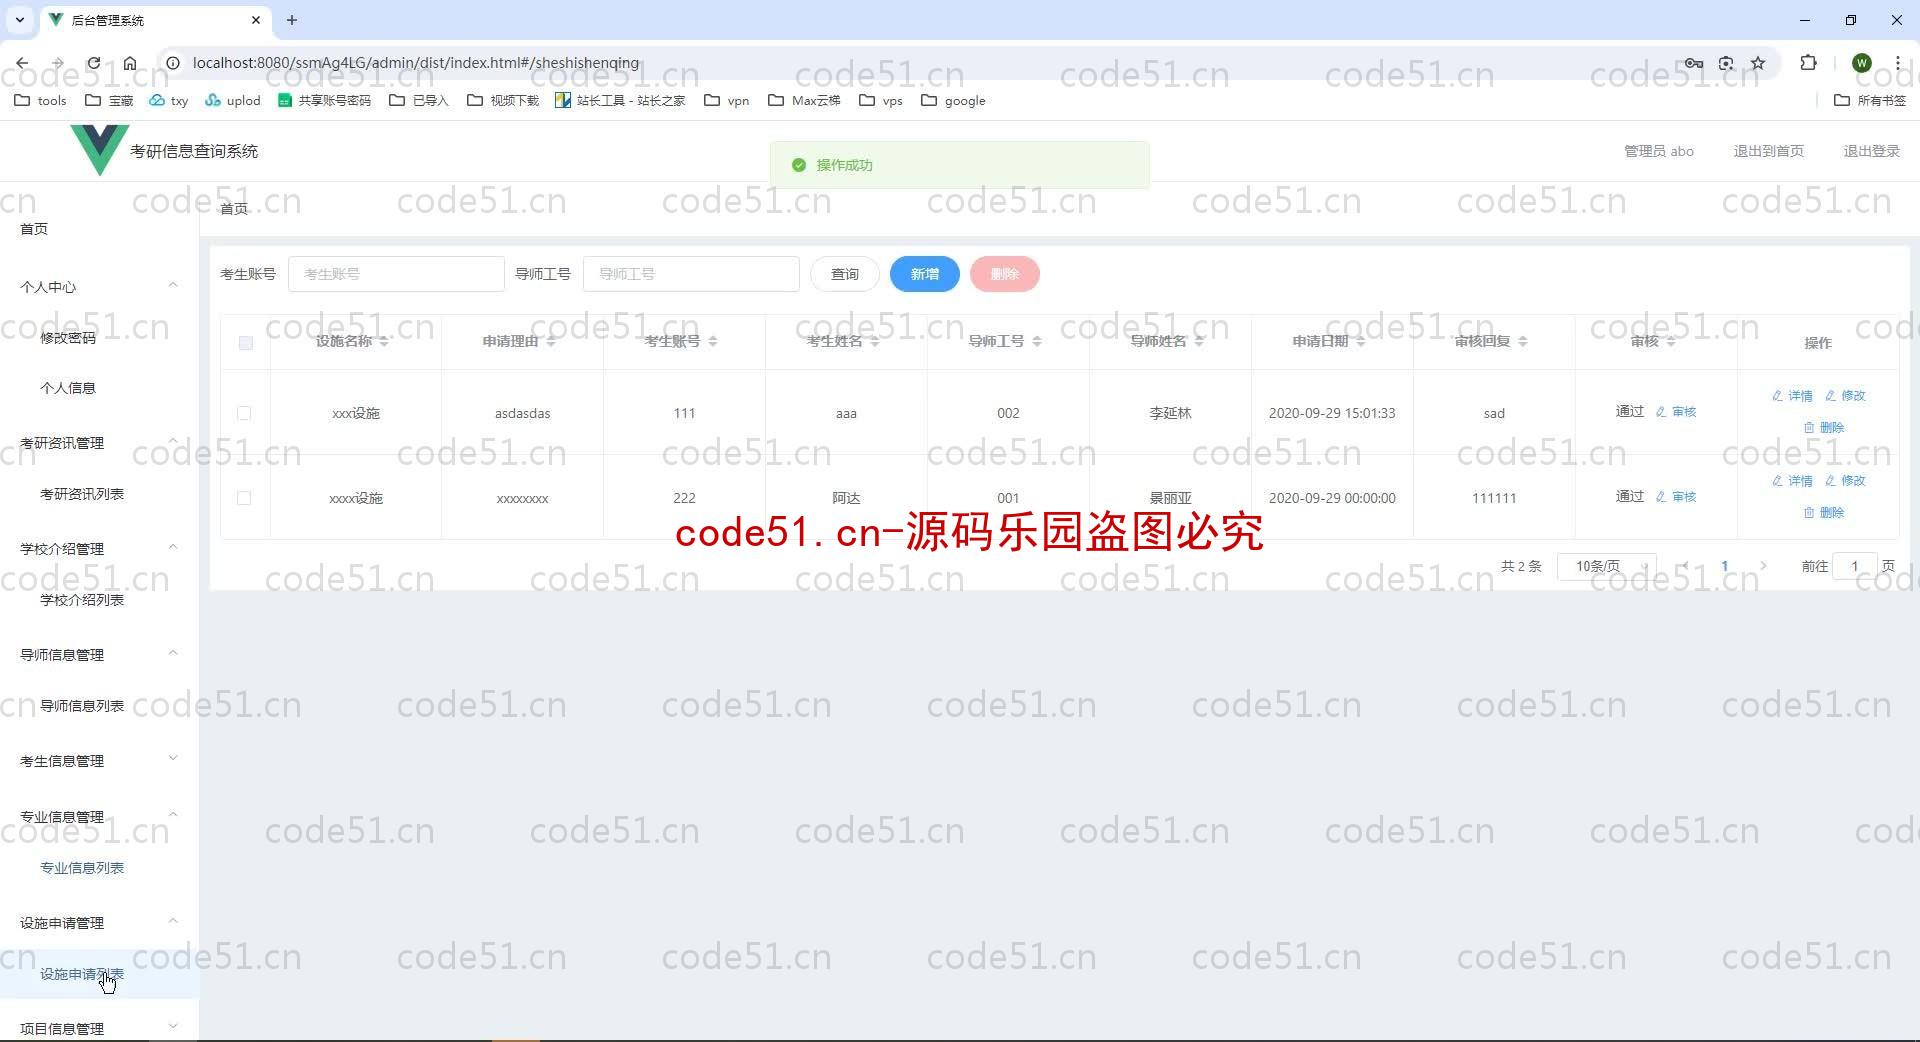The image size is (1920, 1042).
Task: Open 学校介绍列表 in the sidebar
Action: [82, 600]
